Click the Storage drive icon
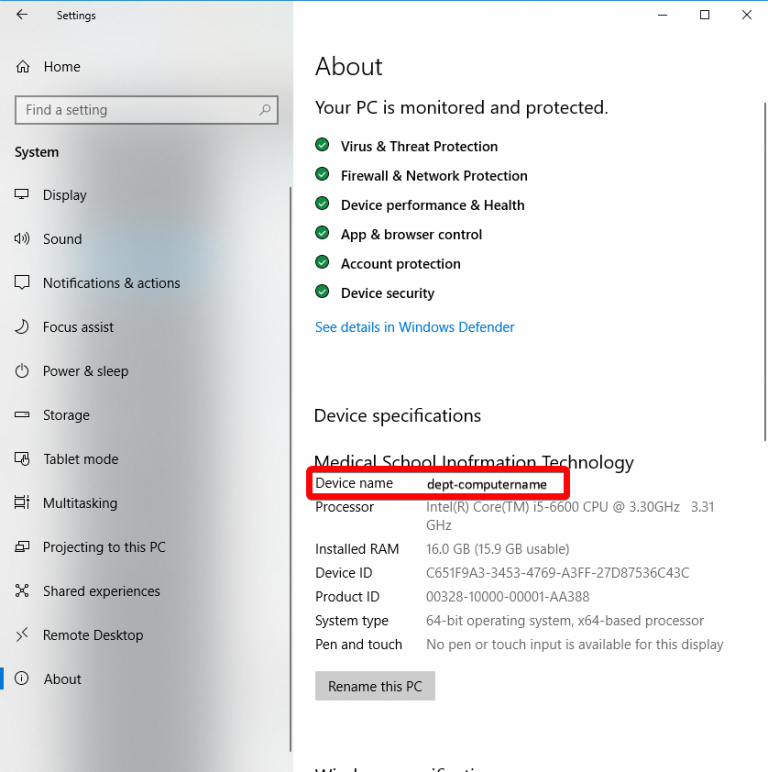The width and height of the screenshot is (768, 772). [22, 415]
